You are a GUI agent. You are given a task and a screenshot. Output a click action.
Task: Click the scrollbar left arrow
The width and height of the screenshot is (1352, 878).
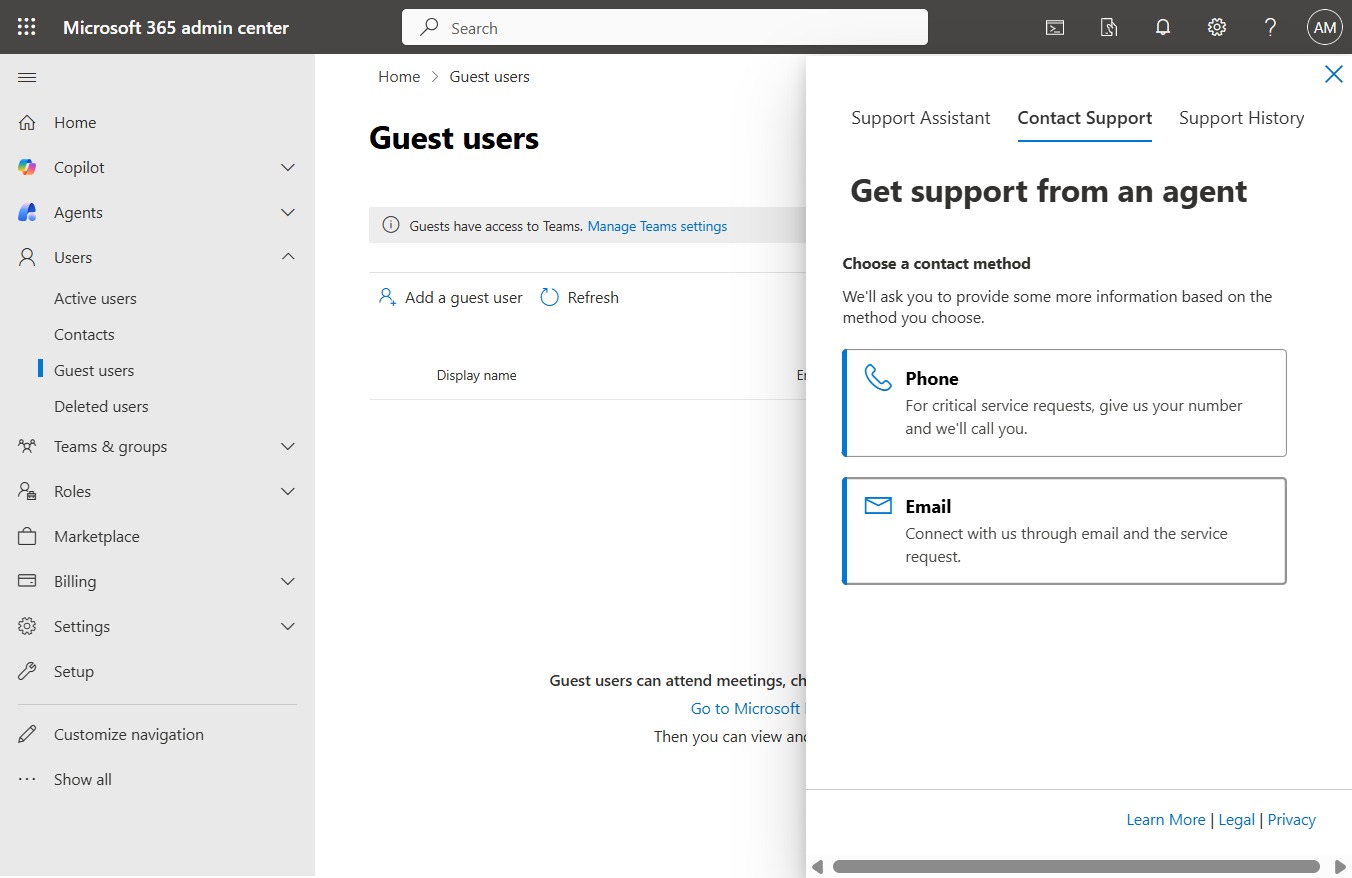[817, 866]
